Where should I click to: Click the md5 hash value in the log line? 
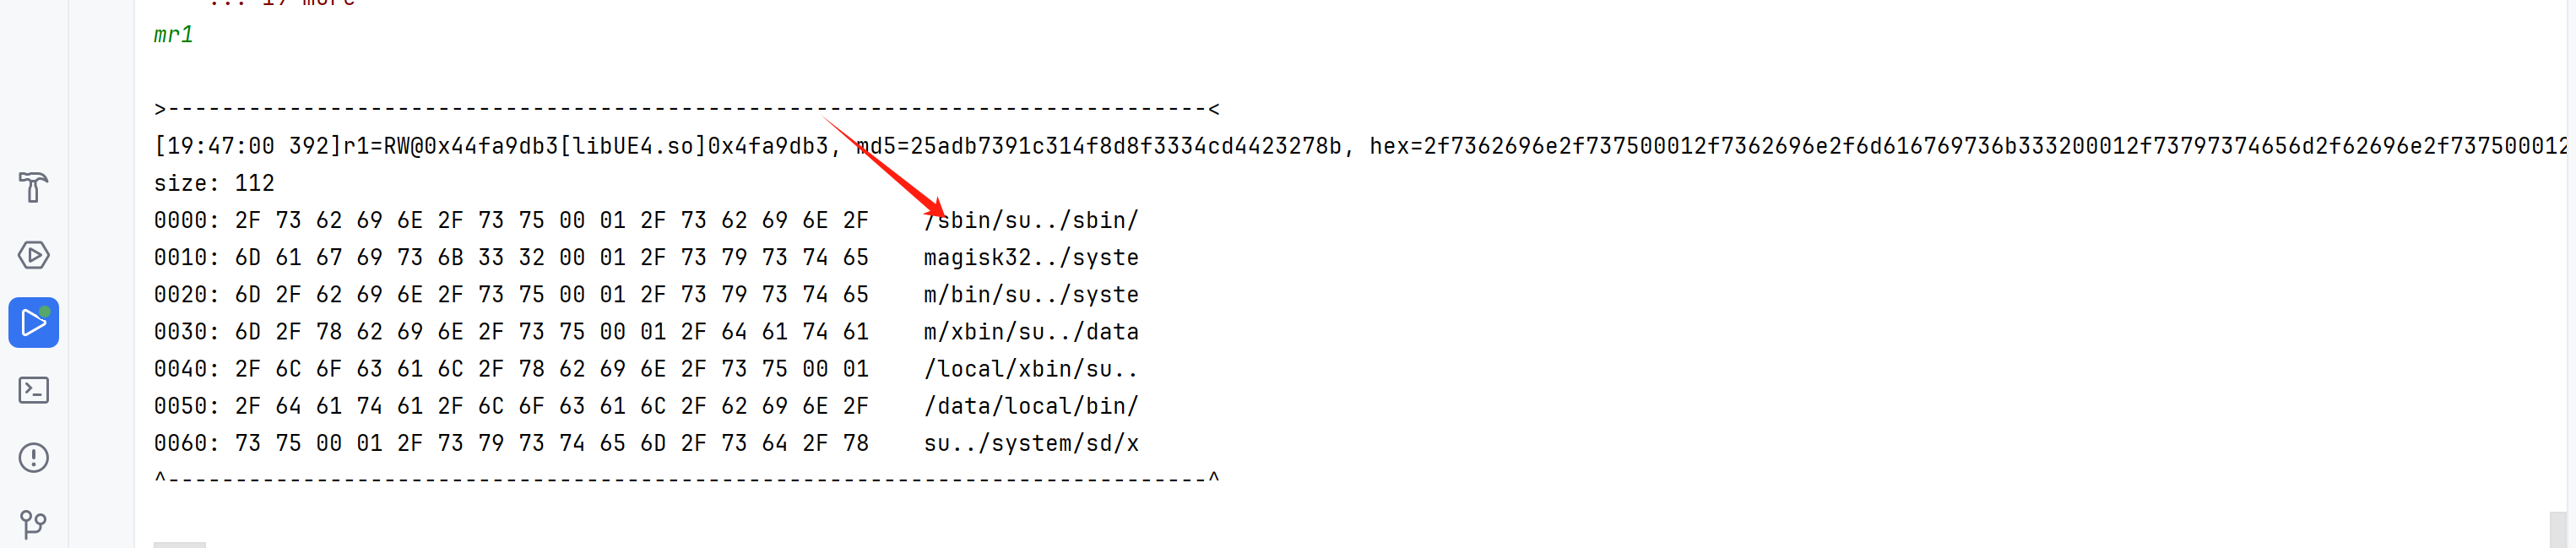coord(1125,146)
